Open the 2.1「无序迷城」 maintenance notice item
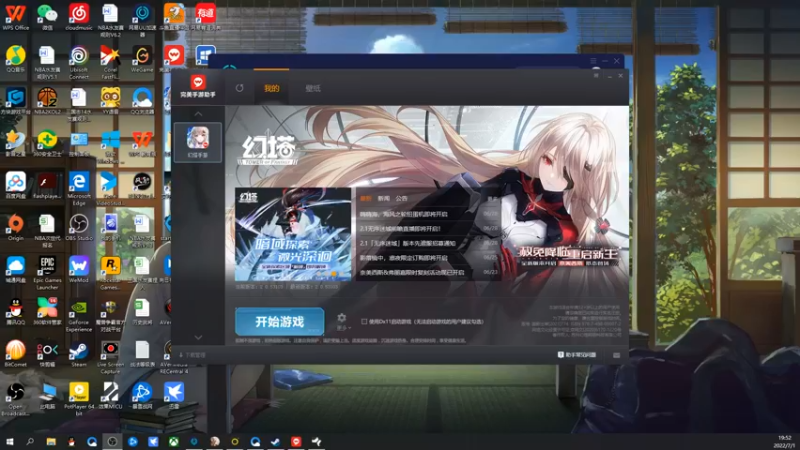The width and height of the screenshot is (800, 450). [429, 243]
